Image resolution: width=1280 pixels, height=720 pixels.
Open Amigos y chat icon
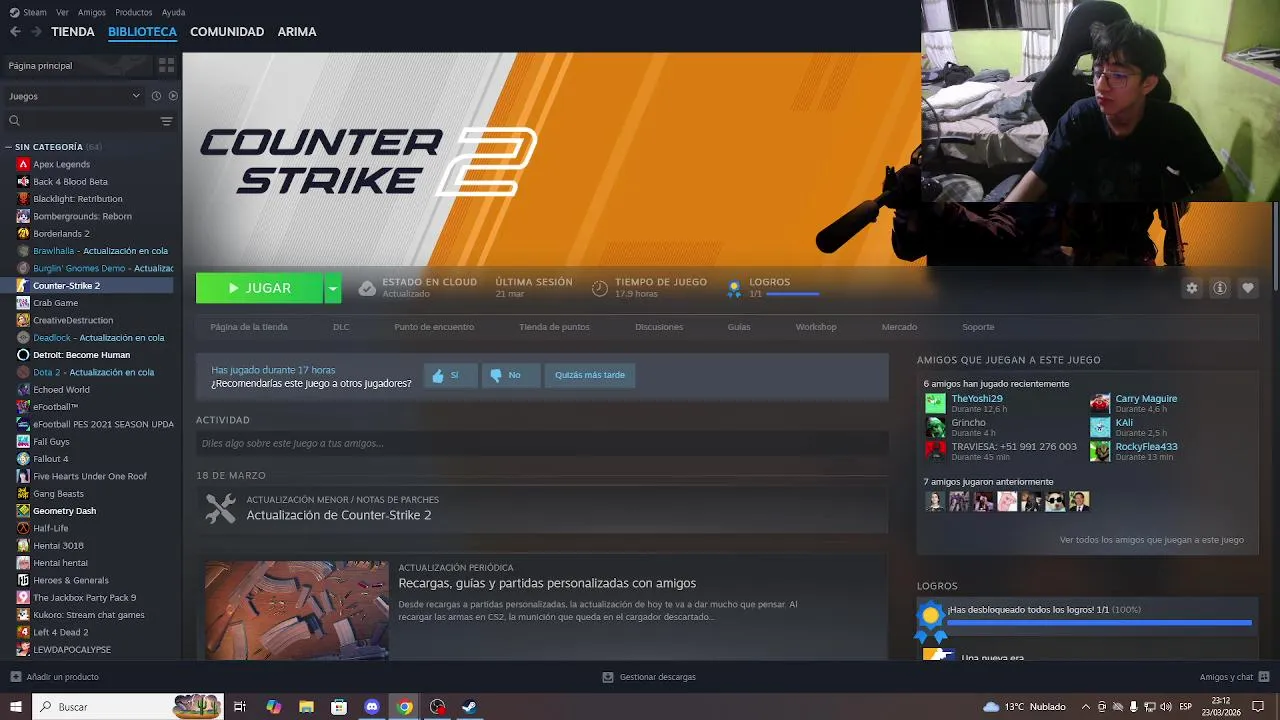coord(1263,677)
